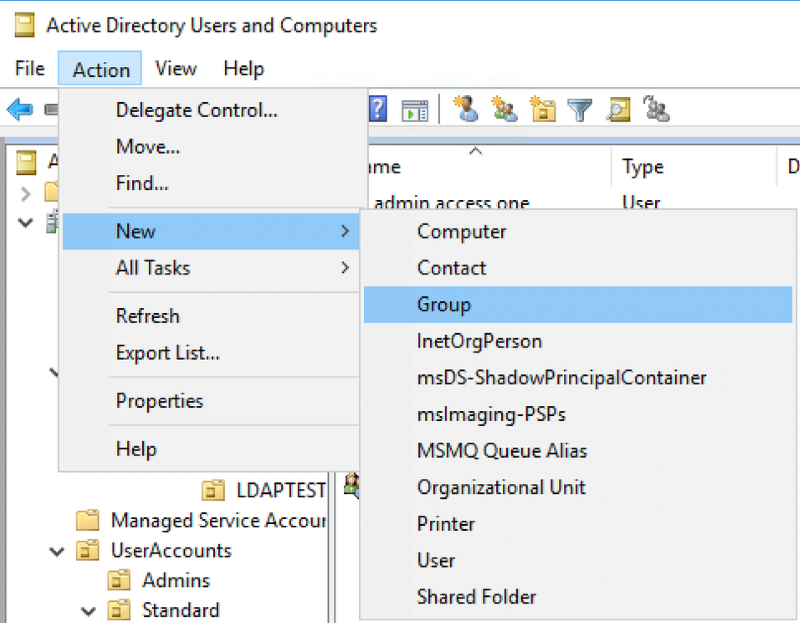
Task: Select MSMQ Queue Alias in New submenu
Action: [578, 451]
